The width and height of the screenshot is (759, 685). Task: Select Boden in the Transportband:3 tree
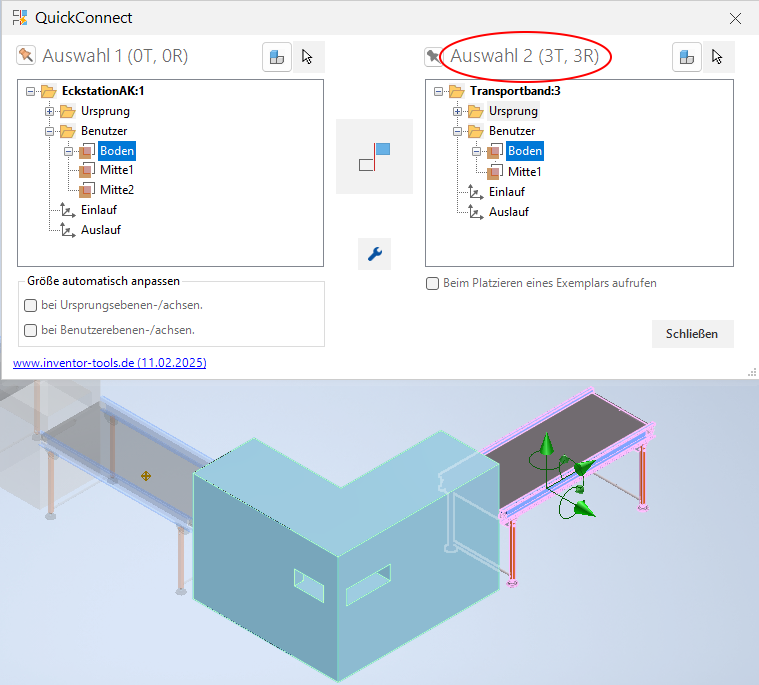point(525,151)
